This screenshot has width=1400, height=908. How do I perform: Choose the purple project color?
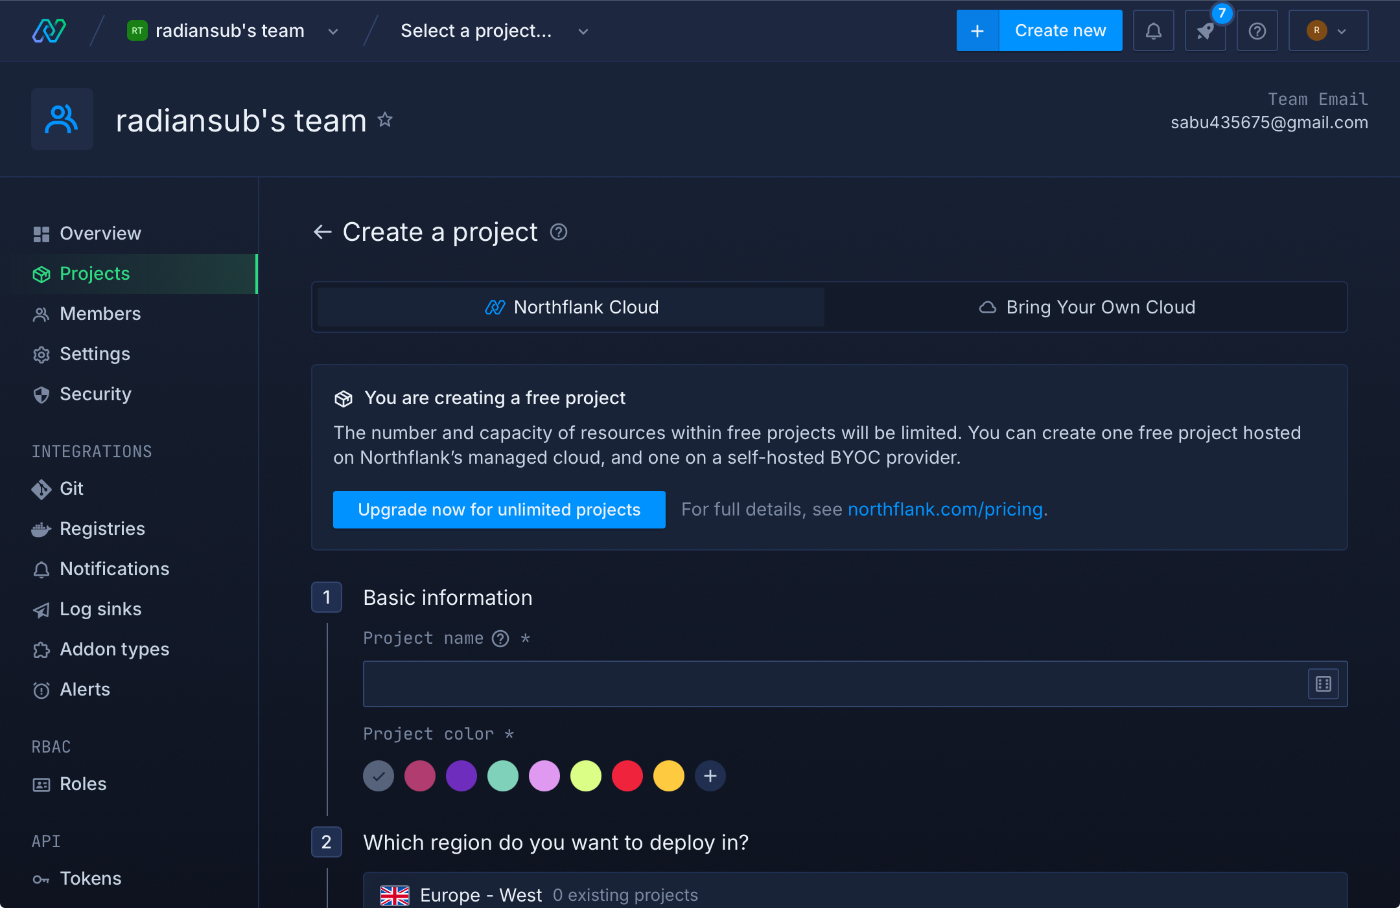point(461,776)
